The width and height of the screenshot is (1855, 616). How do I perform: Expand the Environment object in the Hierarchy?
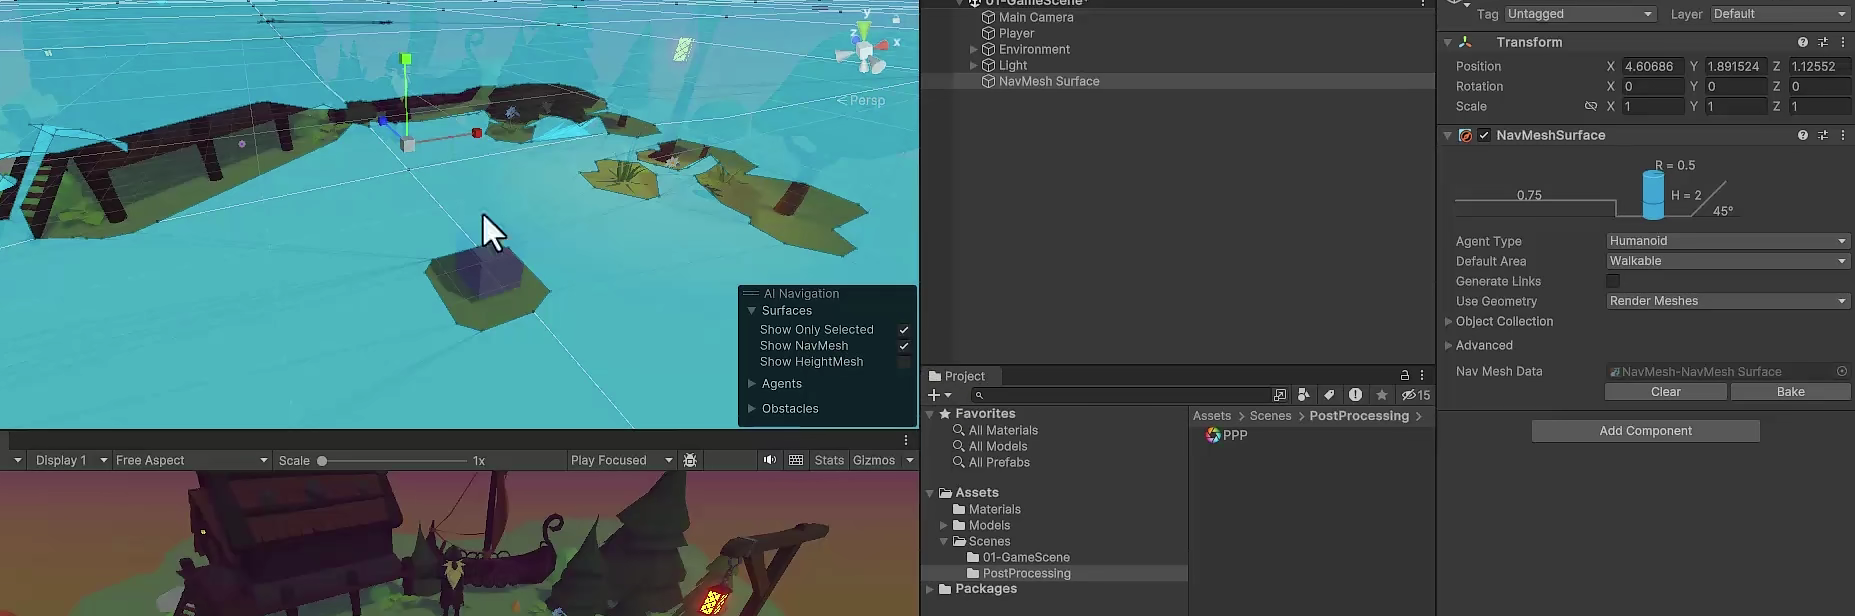[973, 49]
